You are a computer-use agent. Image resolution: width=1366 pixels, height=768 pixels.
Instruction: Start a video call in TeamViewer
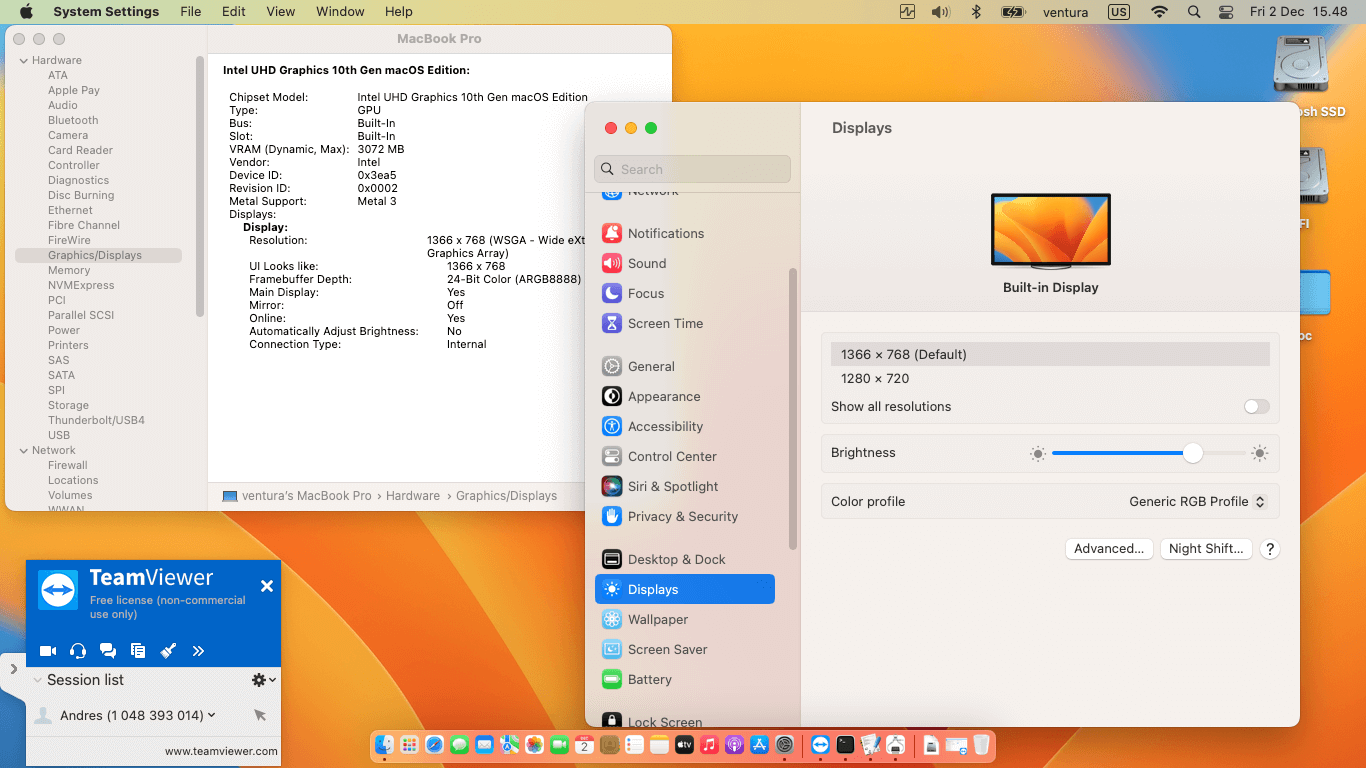47,650
